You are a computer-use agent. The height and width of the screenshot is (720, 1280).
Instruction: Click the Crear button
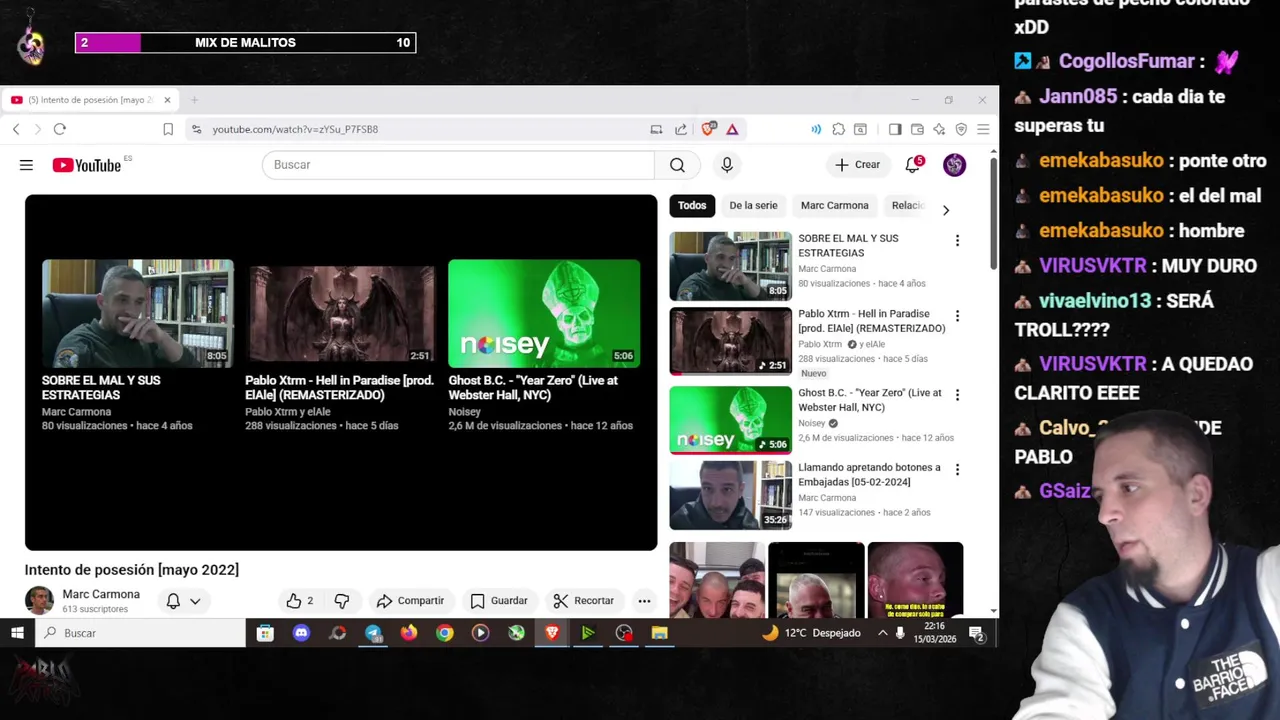pos(858,165)
